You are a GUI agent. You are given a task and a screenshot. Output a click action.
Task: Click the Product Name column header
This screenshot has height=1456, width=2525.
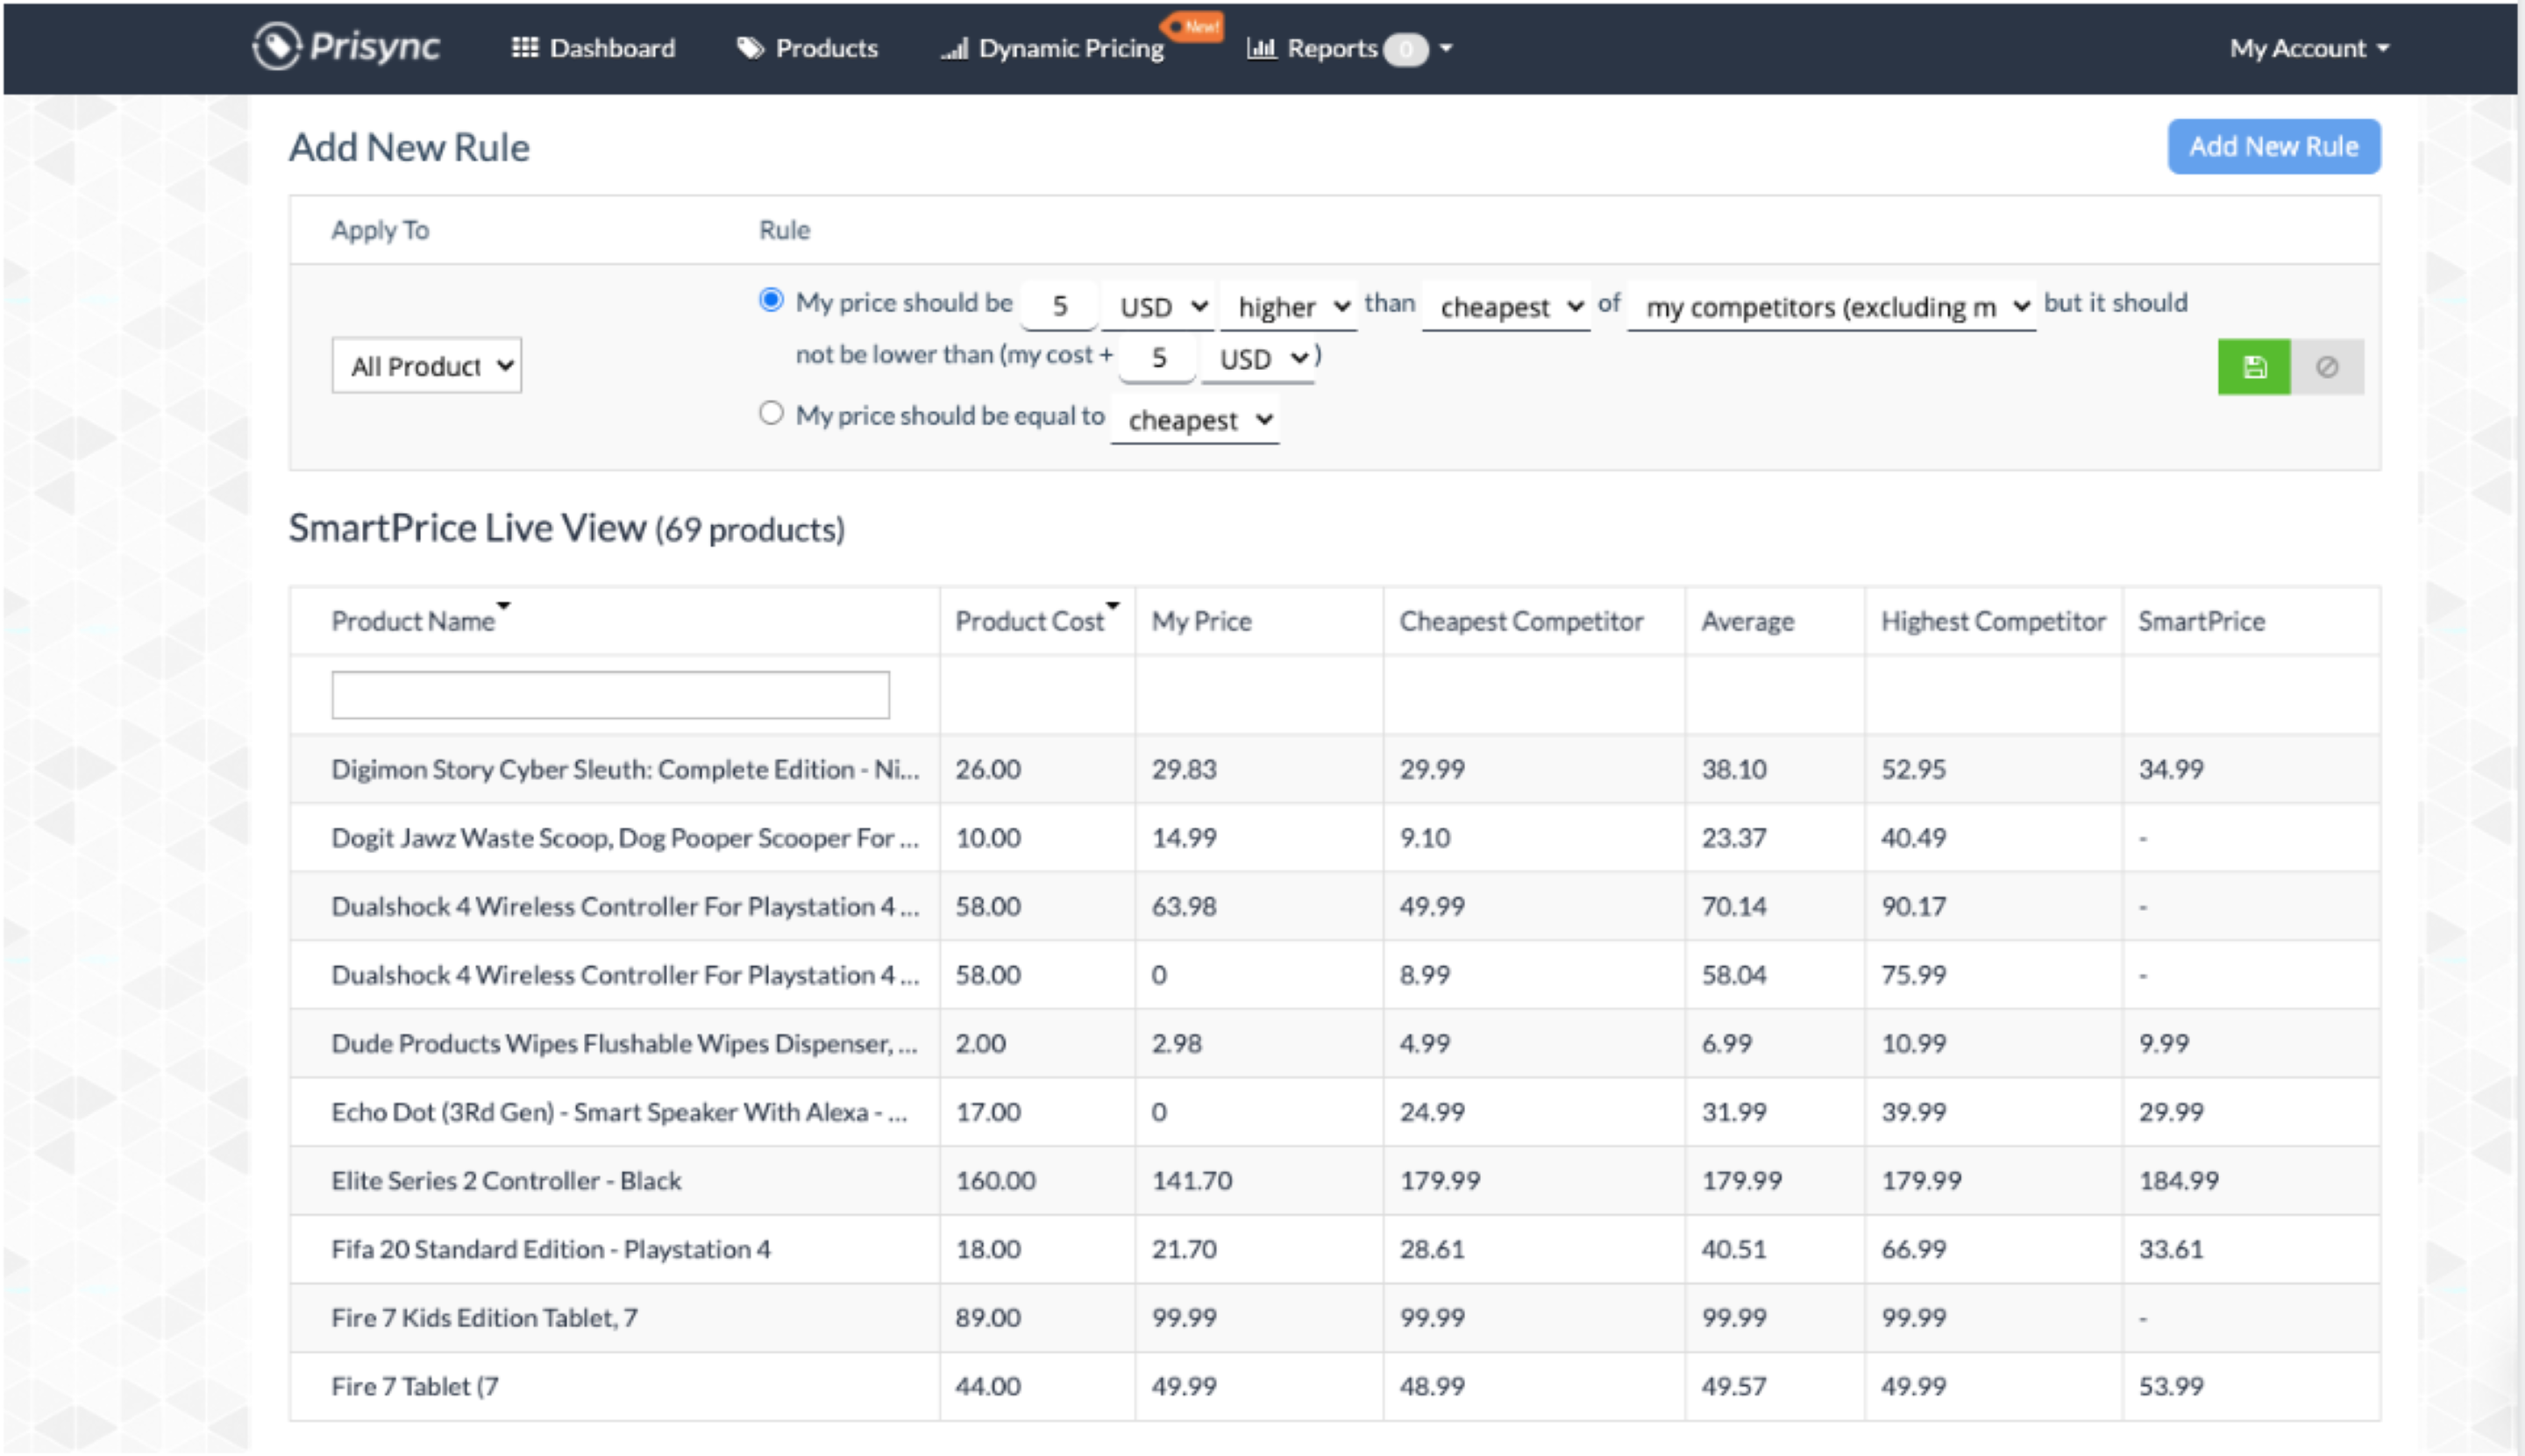pos(413,621)
